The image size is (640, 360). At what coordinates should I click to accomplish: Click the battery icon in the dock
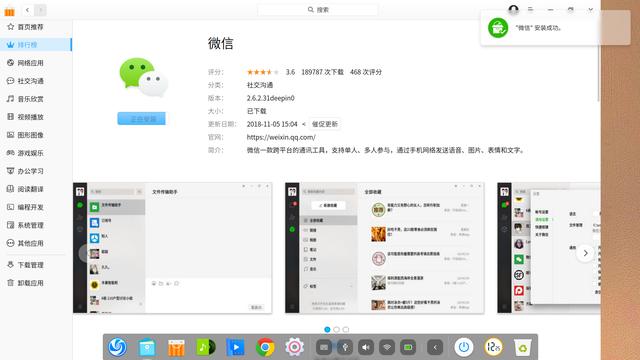[x=408, y=347]
